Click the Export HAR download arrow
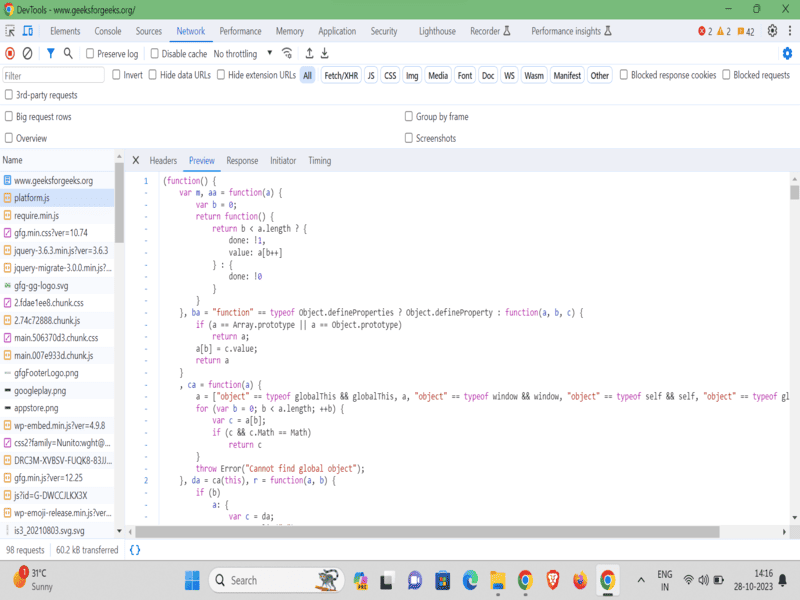 pyautogui.click(x=325, y=53)
